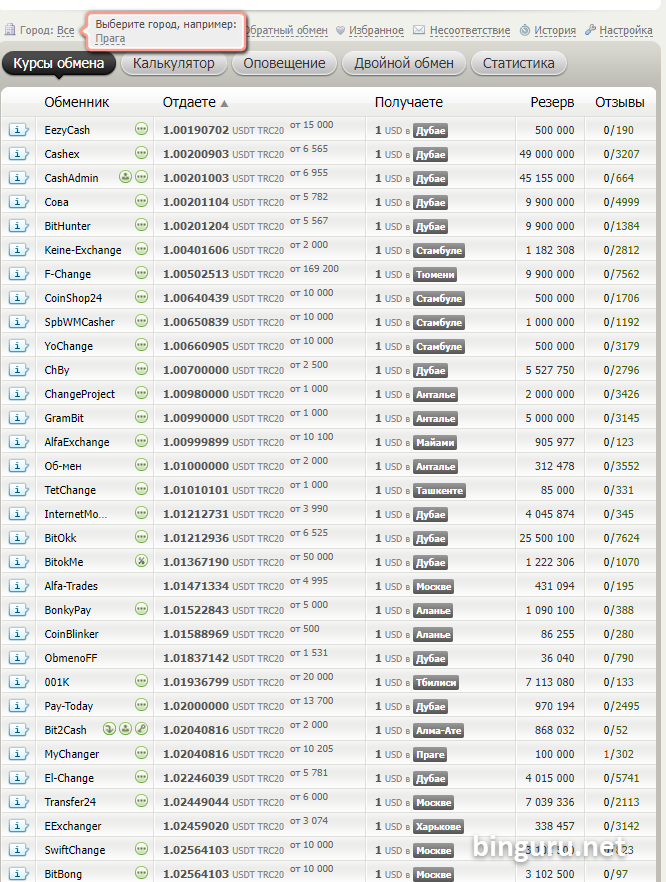Viewport: 666px width, 882px height.
Task: Click rate 1.00502513 in F-Change row
Action: (x=196, y=274)
